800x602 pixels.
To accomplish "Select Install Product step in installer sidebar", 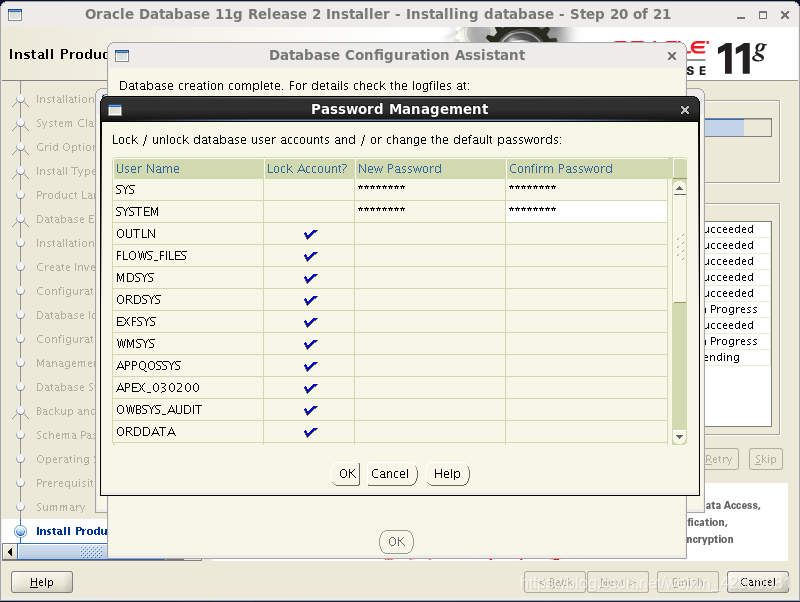I will pyautogui.click(x=71, y=531).
